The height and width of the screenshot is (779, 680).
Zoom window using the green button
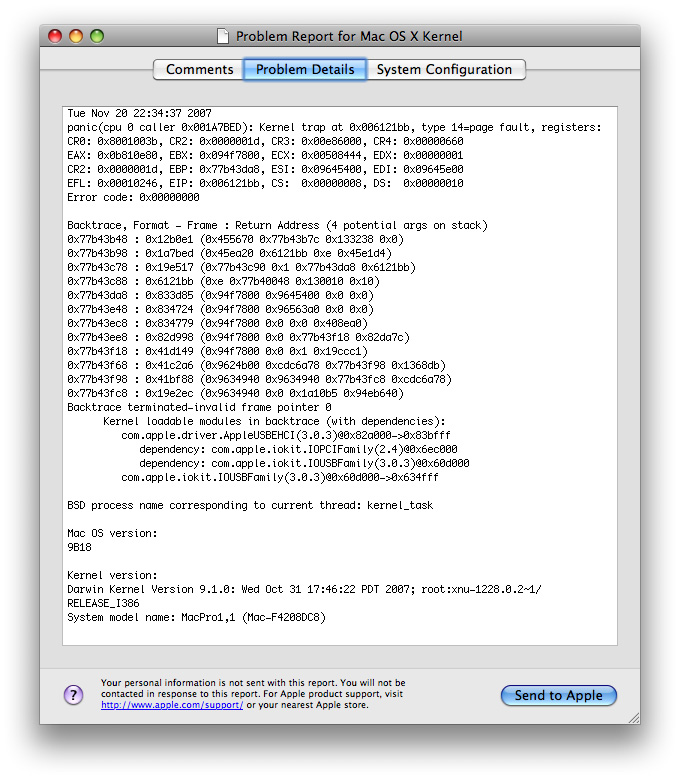coord(97,36)
